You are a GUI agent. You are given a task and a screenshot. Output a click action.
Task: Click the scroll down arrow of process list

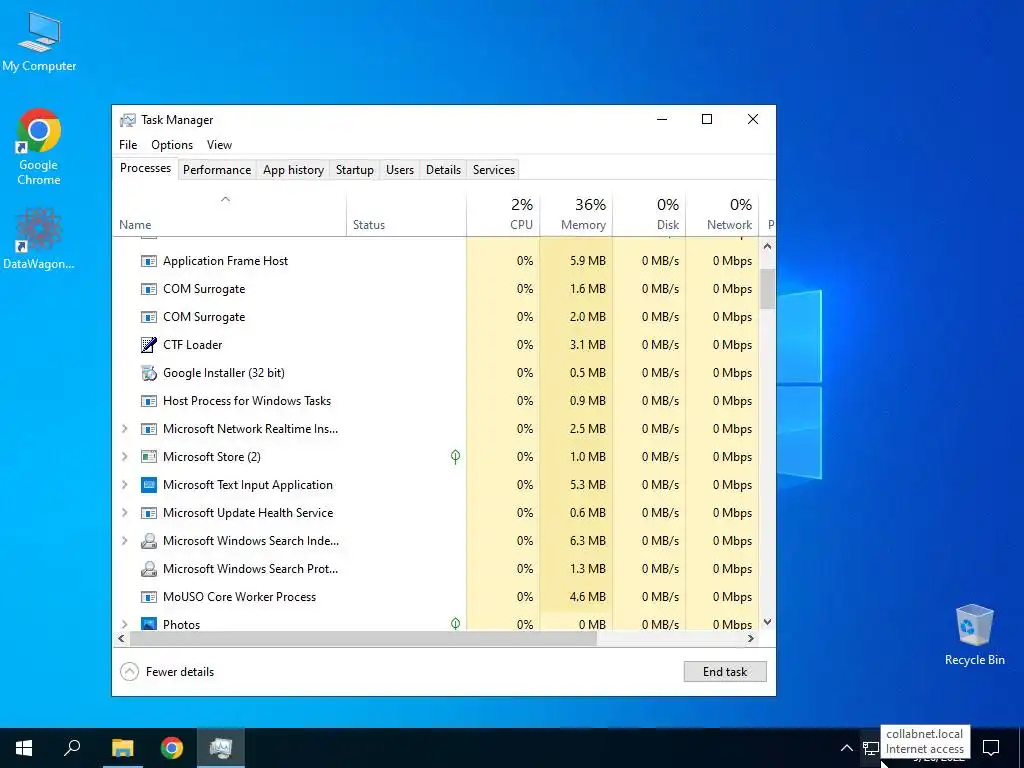767,622
